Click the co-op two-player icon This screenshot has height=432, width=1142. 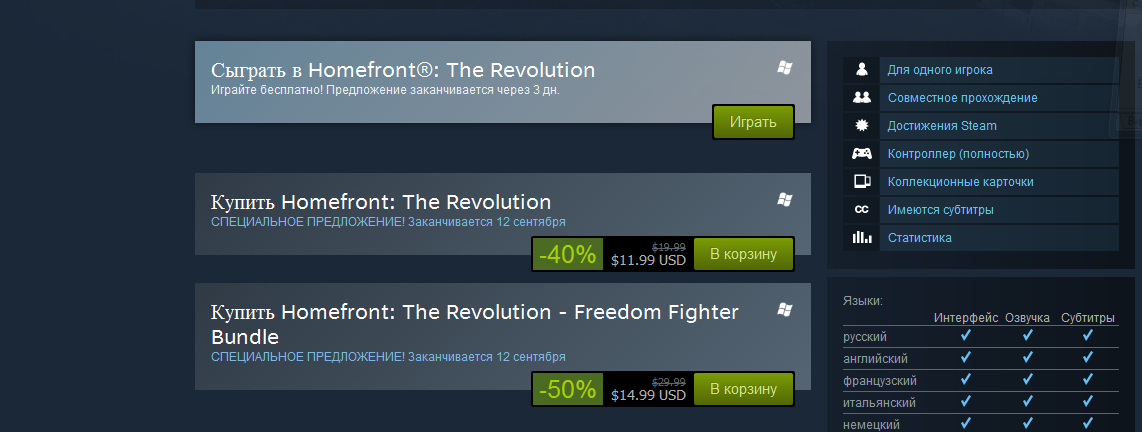point(861,98)
